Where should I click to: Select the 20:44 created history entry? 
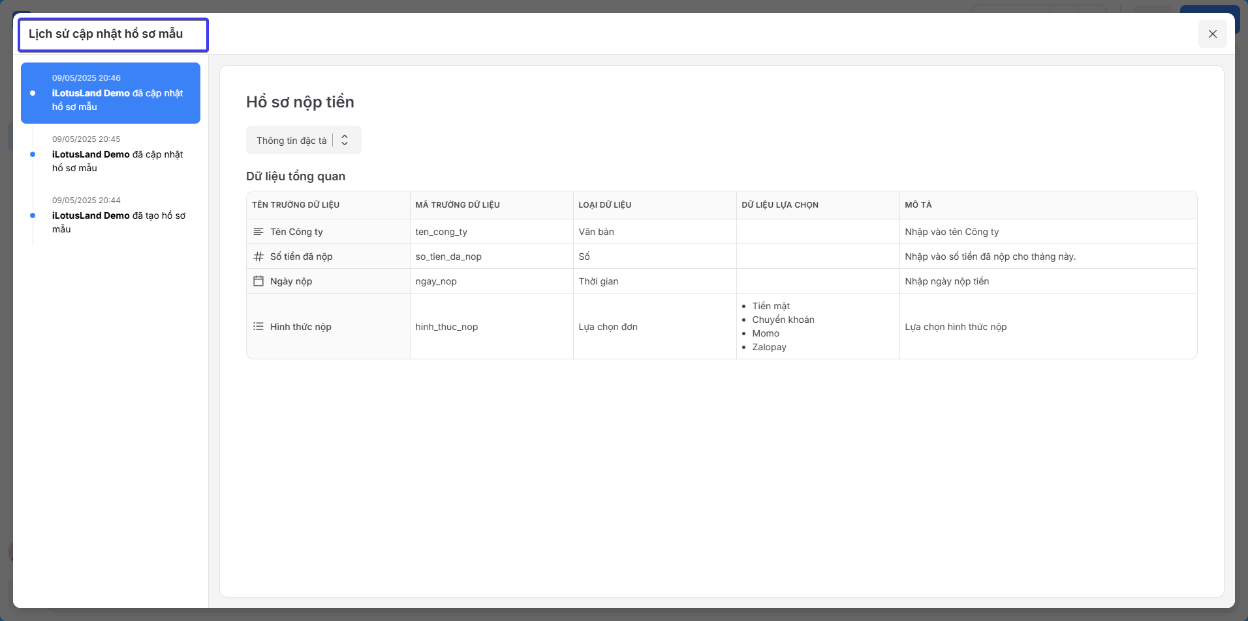[x=110, y=215]
